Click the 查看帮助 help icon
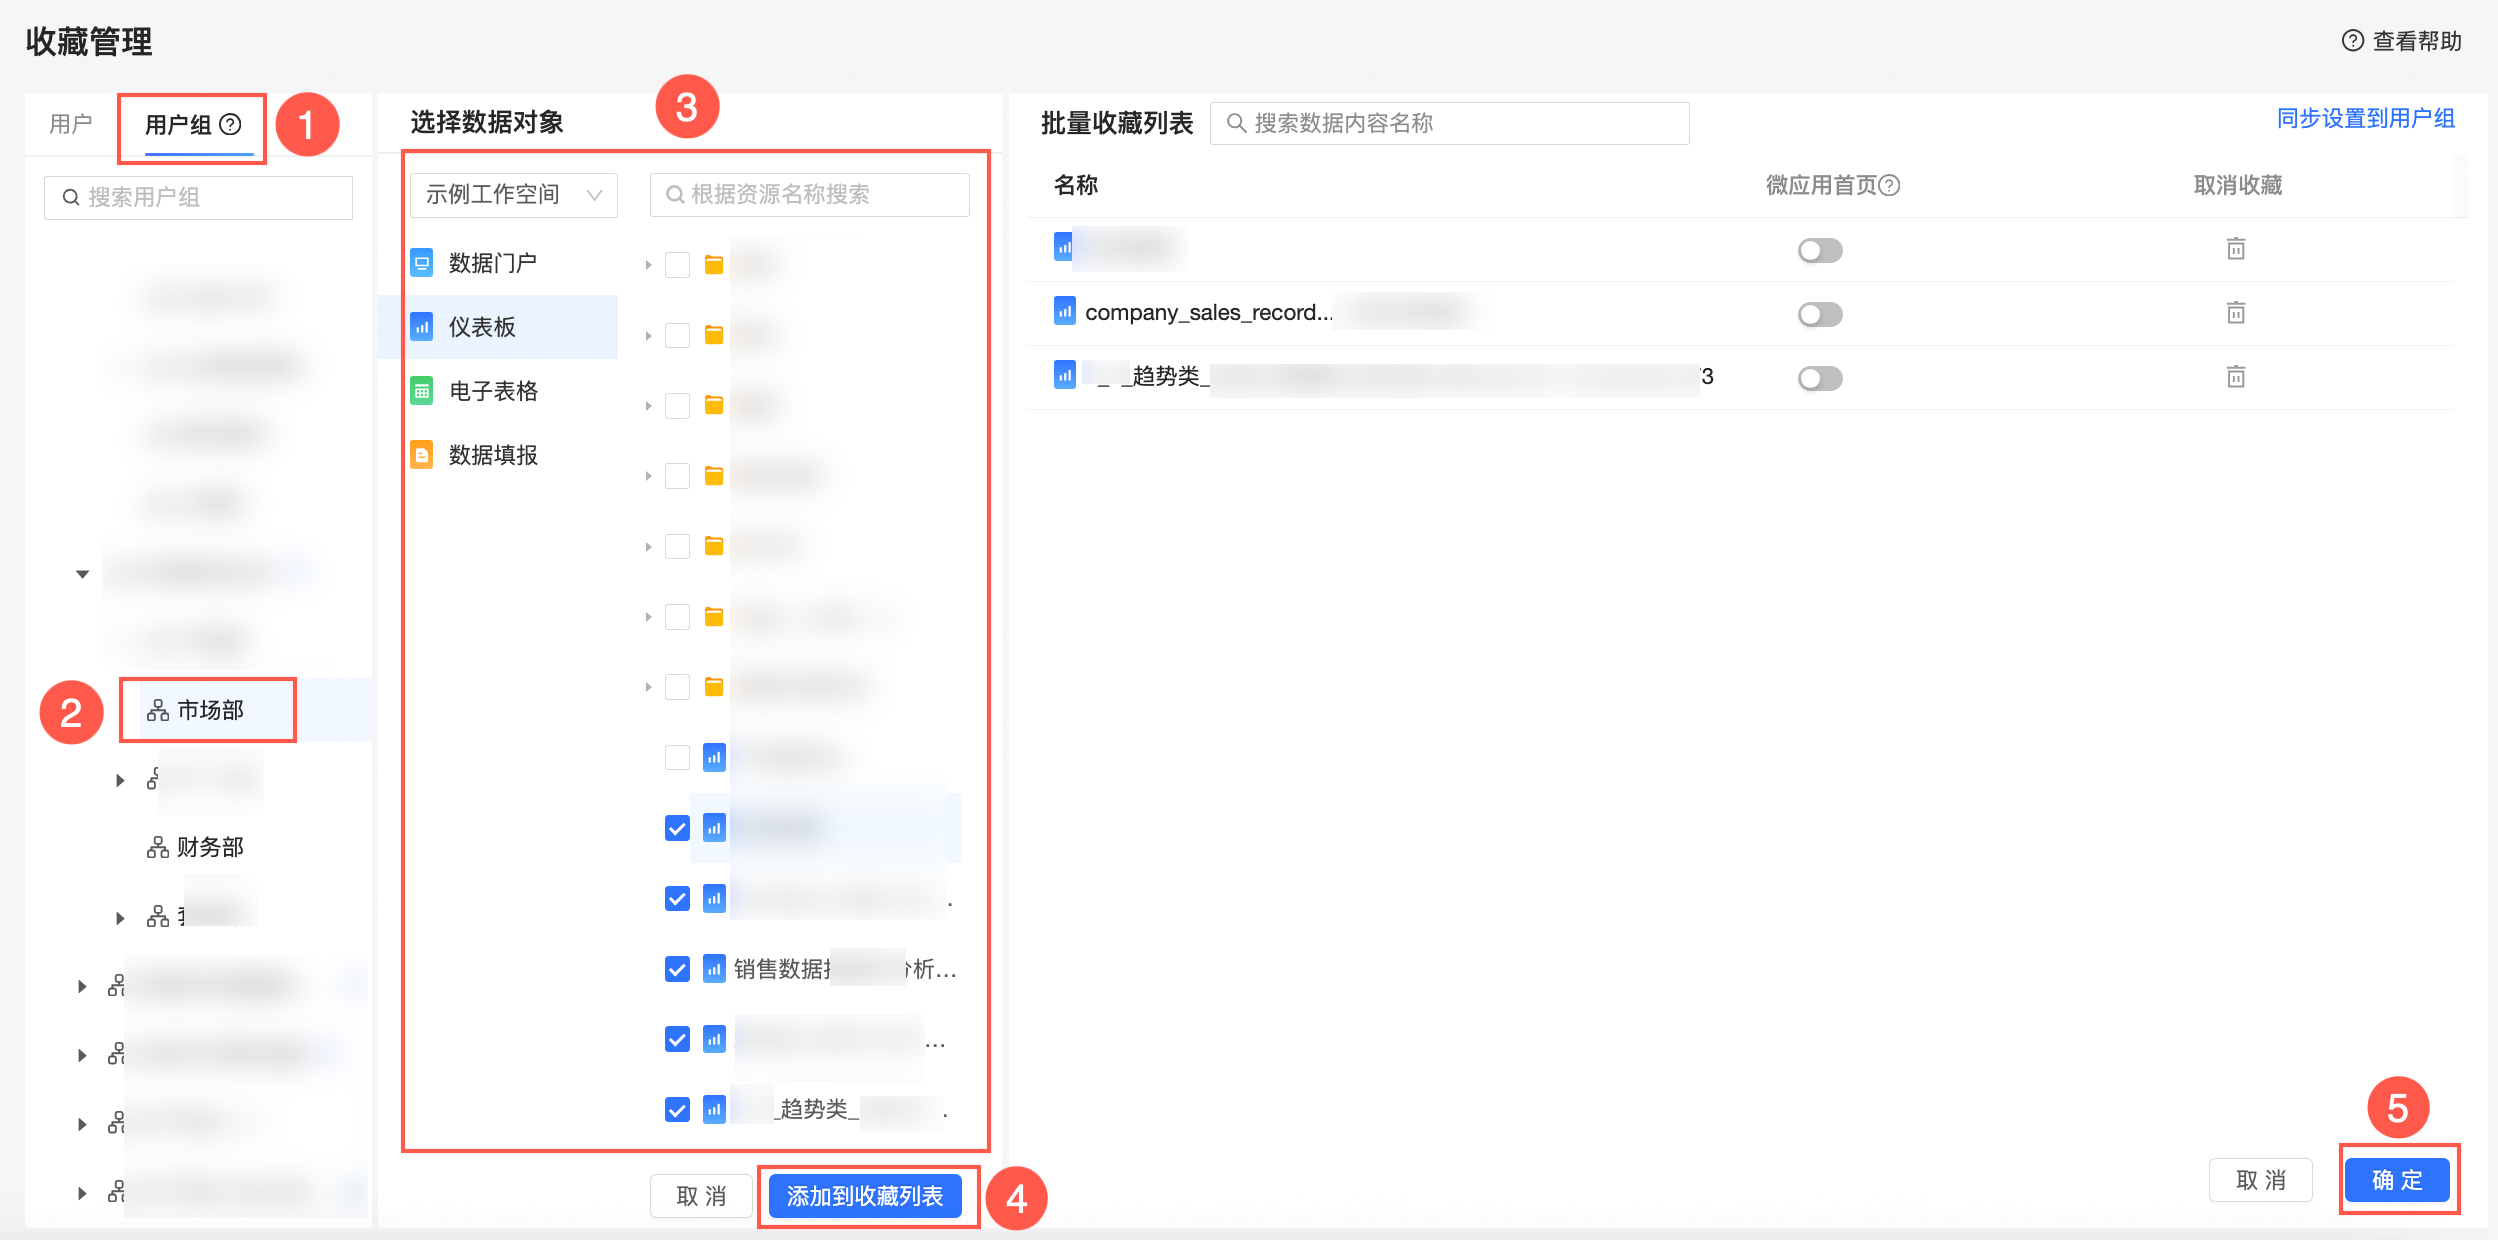 pyautogui.click(x=2352, y=41)
